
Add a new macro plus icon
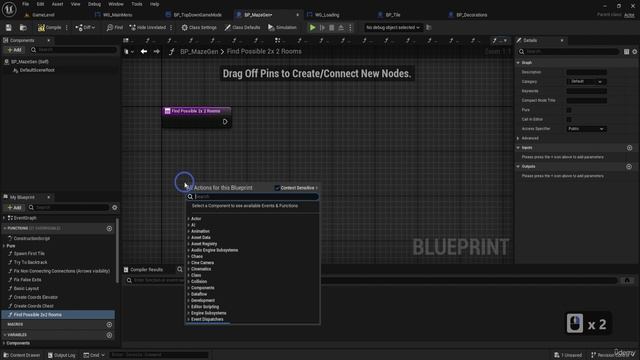(x=109, y=324)
